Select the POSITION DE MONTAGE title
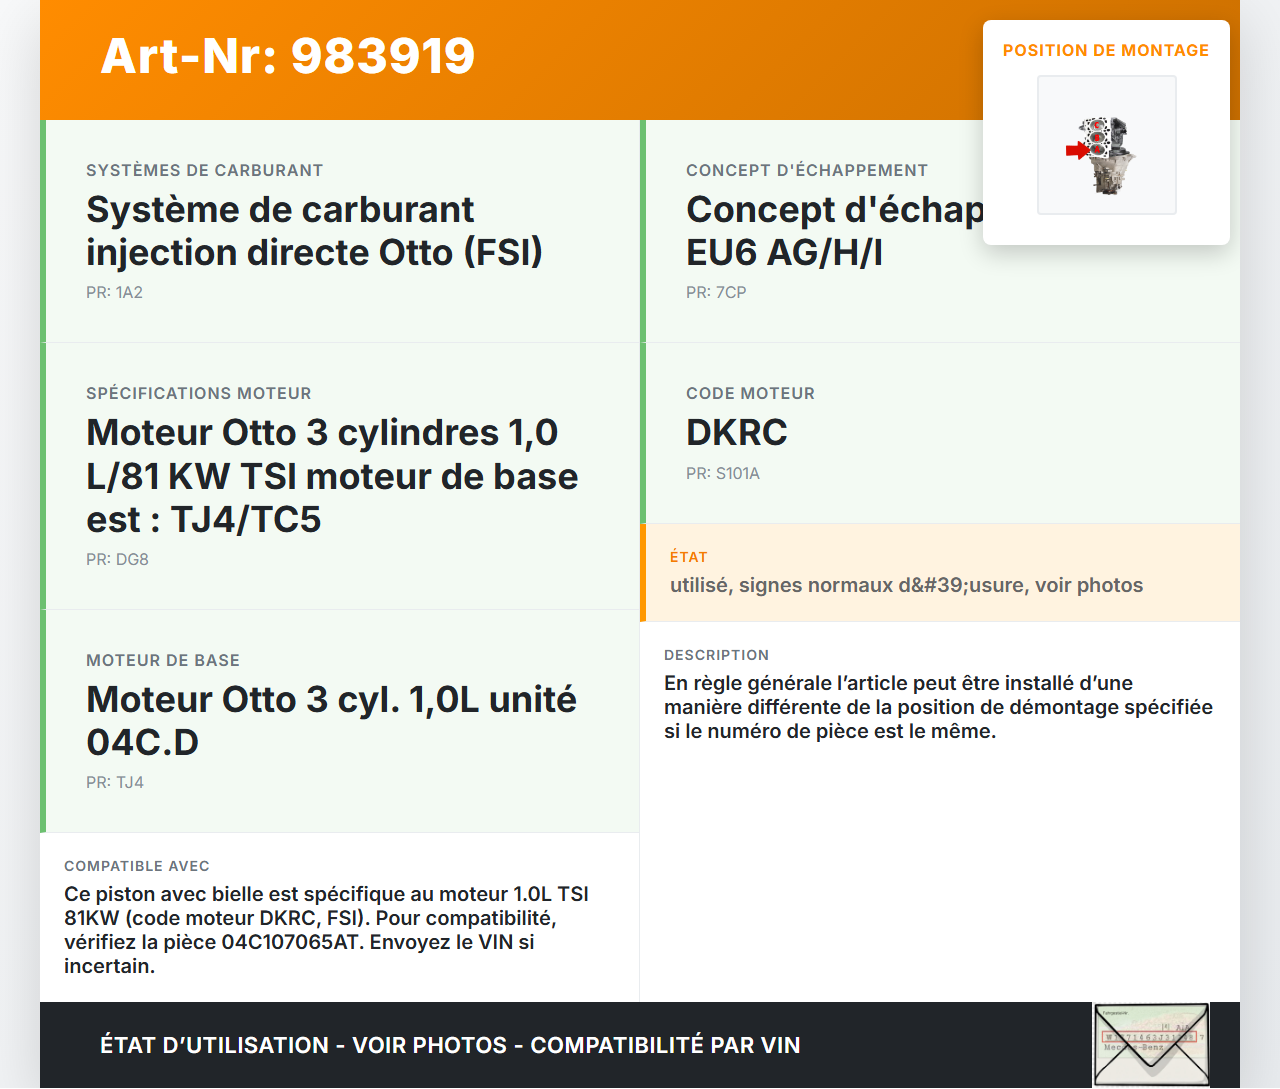Image resolution: width=1280 pixels, height=1089 pixels. (x=1105, y=50)
